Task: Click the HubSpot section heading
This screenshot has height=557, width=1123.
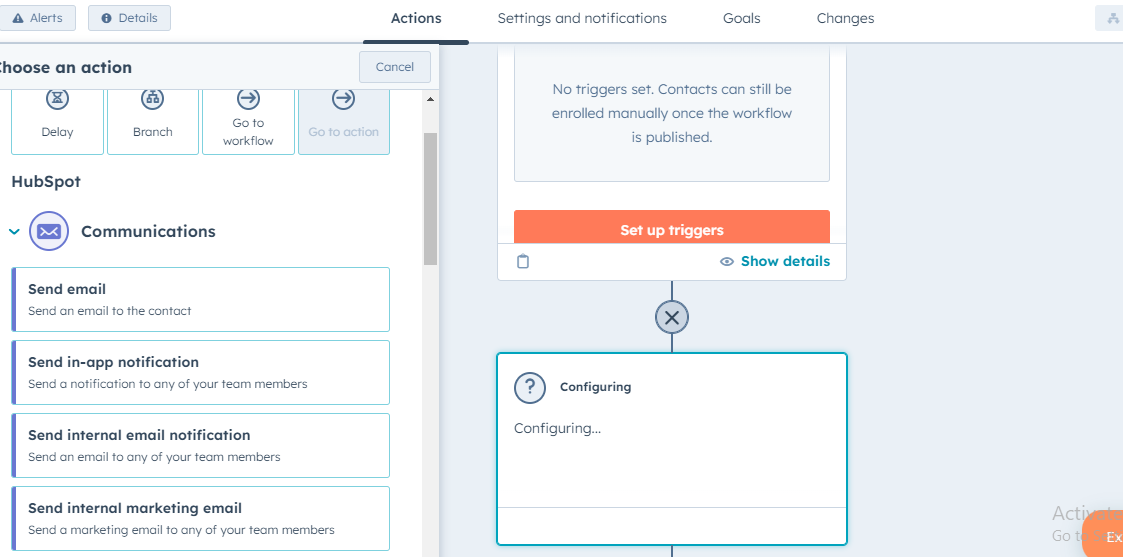Action: [46, 181]
